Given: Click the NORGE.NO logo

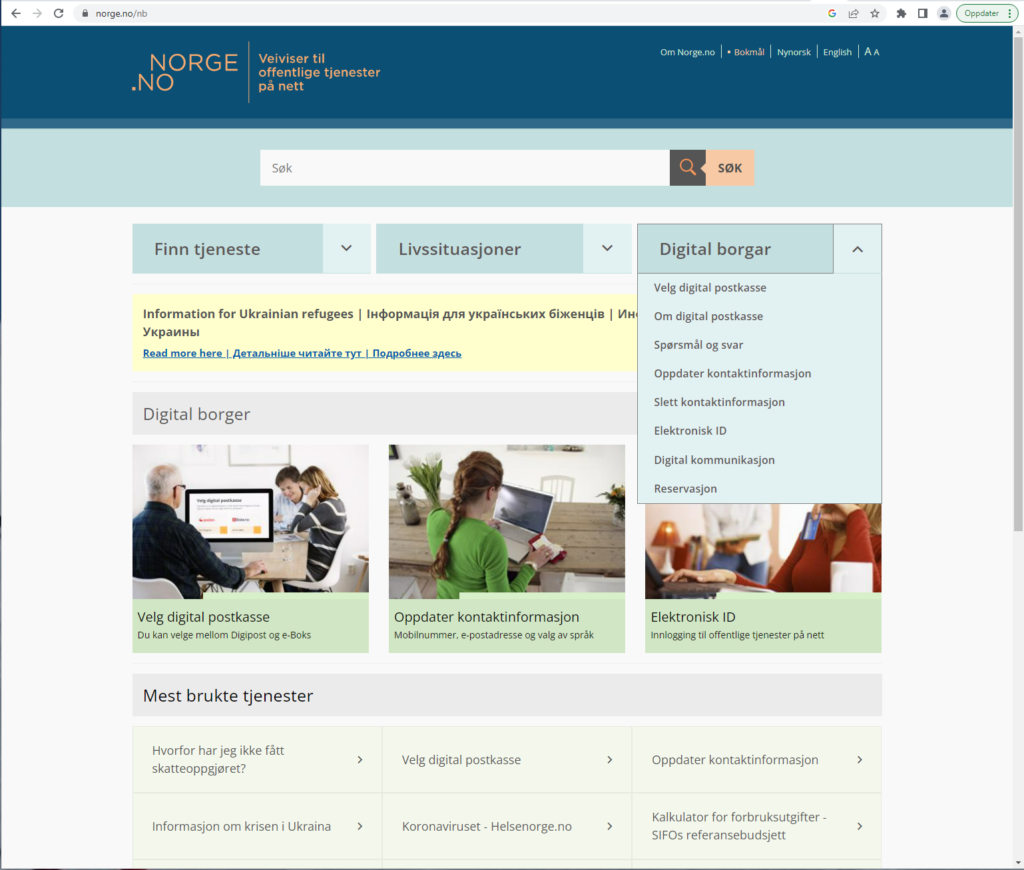Looking at the screenshot, I should (x=185, y=72).
